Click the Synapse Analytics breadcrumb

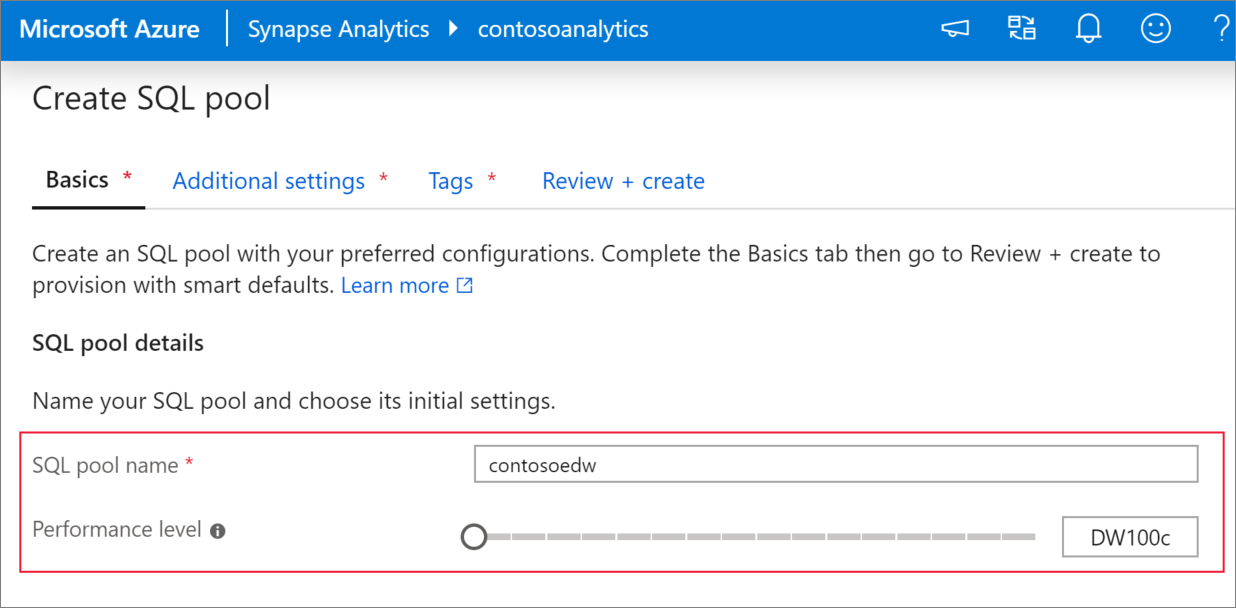click(338, 28)
